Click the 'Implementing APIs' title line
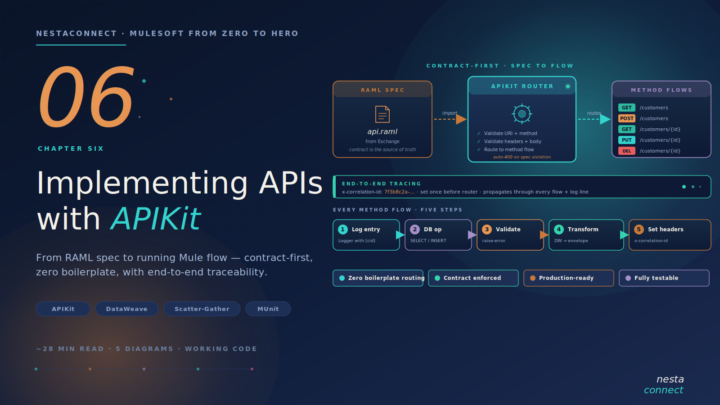The image size is (720, 405). pos(180,183)
